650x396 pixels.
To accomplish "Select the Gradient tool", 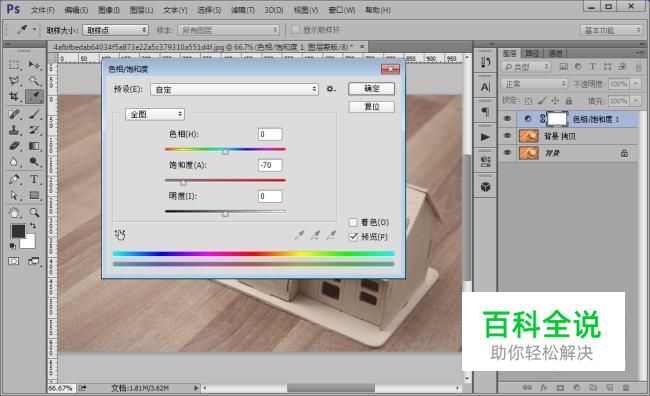I will 34,146.
